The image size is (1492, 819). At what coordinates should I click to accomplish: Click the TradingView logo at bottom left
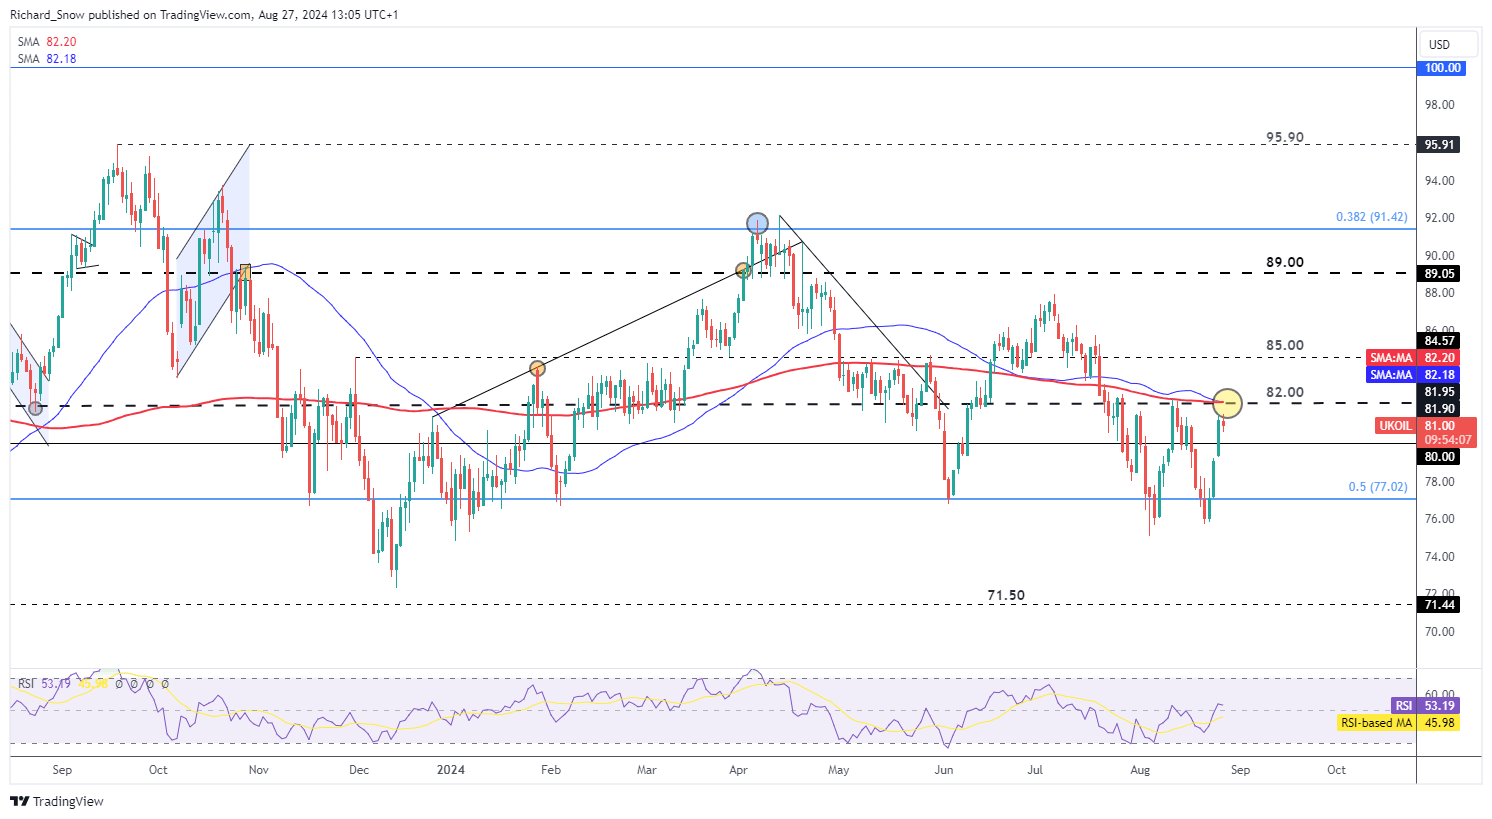coord(57,801)
